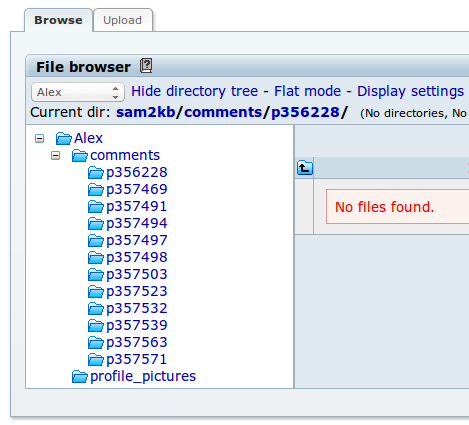Open the p357532 folder in tree
The height and width of the screenshot is (425, 469).
137,308
